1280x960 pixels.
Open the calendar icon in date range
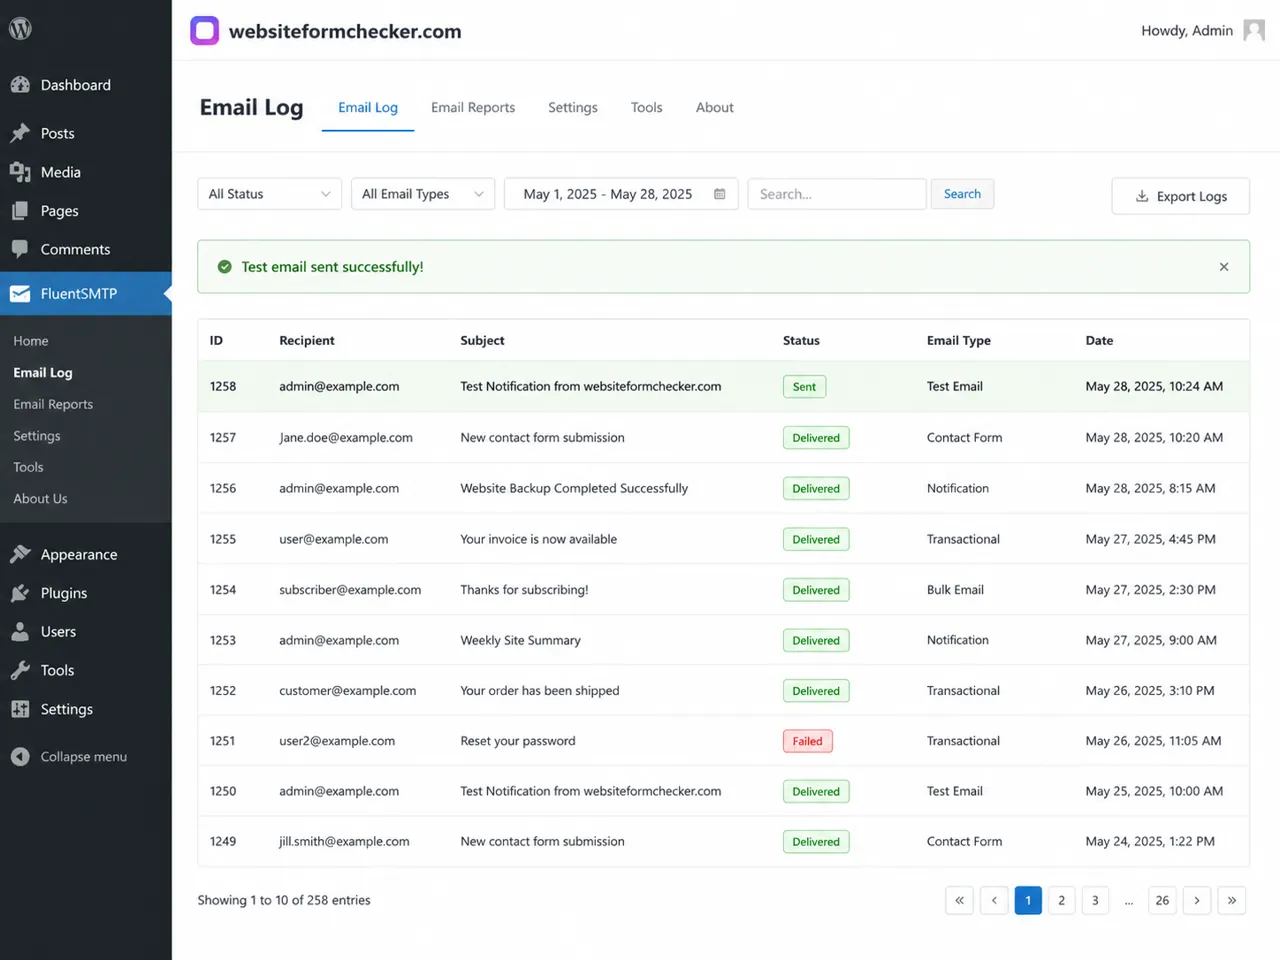[x=719, y=194]
